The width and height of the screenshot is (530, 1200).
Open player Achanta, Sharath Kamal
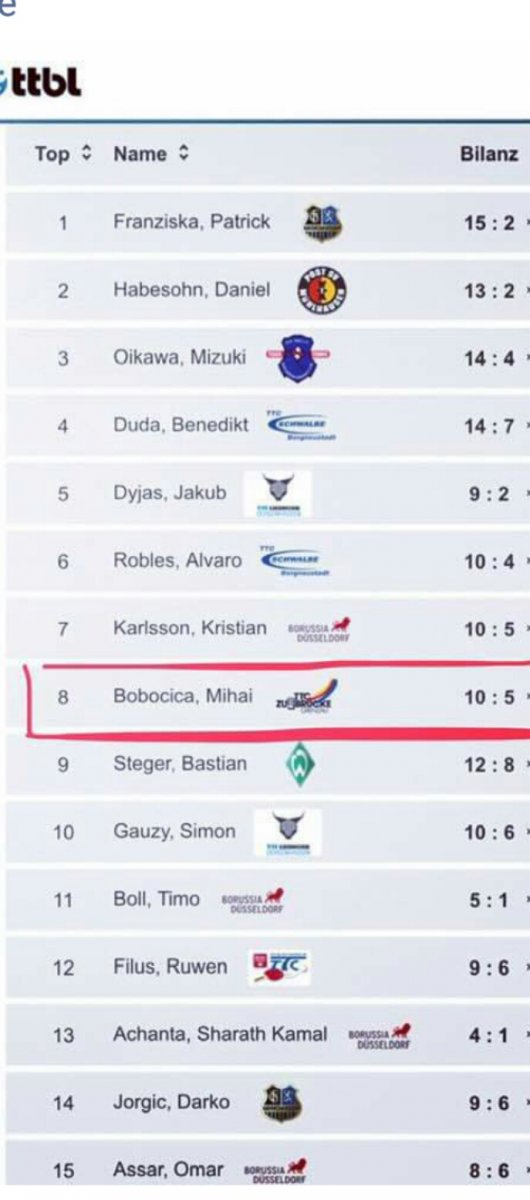pyautogui.click(x=220, y=1035)
